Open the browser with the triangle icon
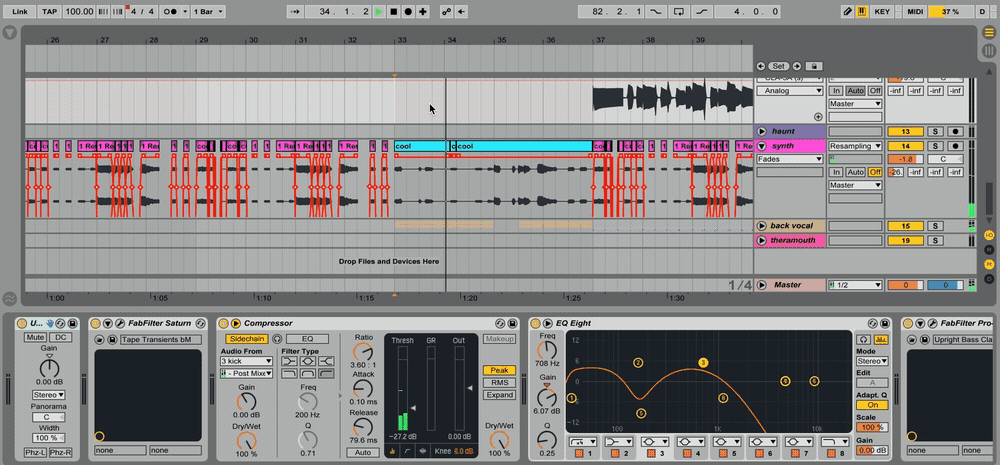 click(10, 33)
